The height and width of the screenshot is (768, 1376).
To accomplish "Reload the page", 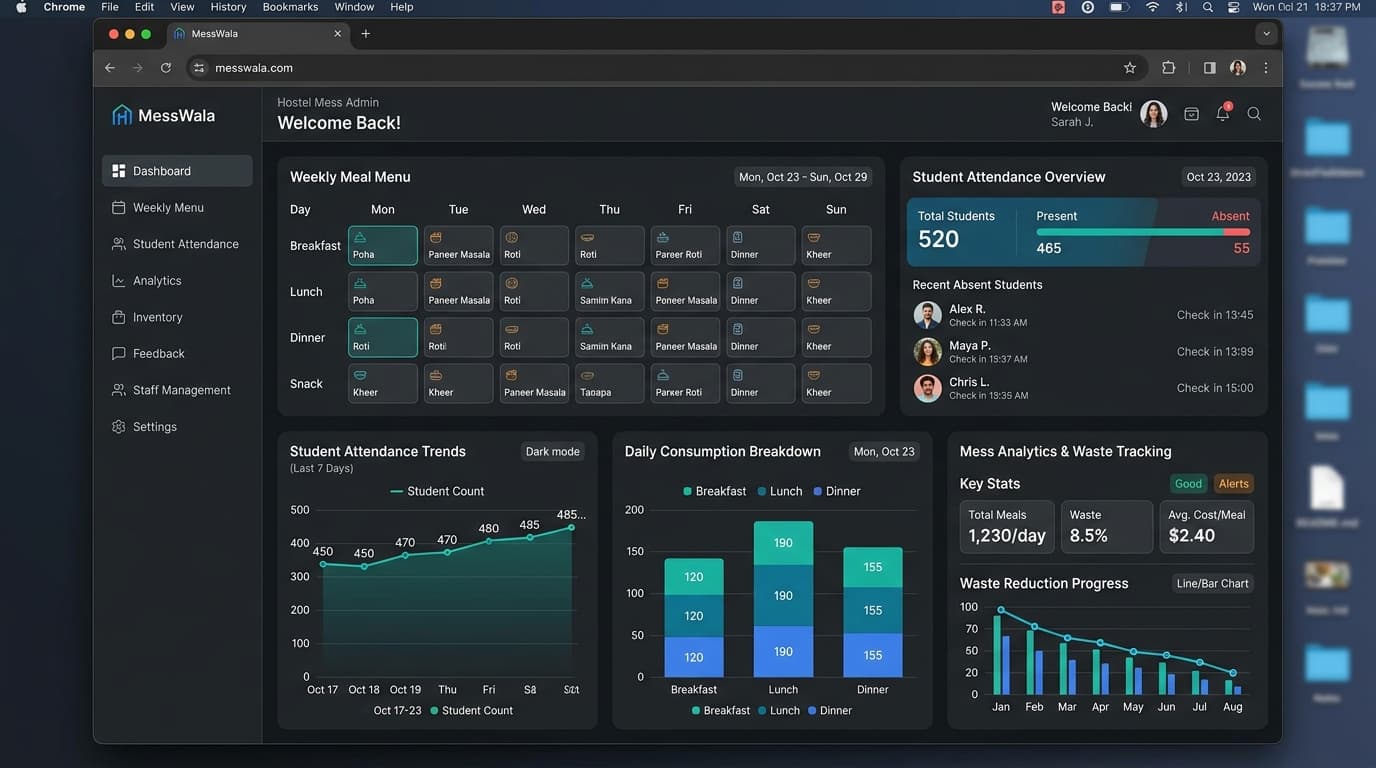I will pos(166,68).
